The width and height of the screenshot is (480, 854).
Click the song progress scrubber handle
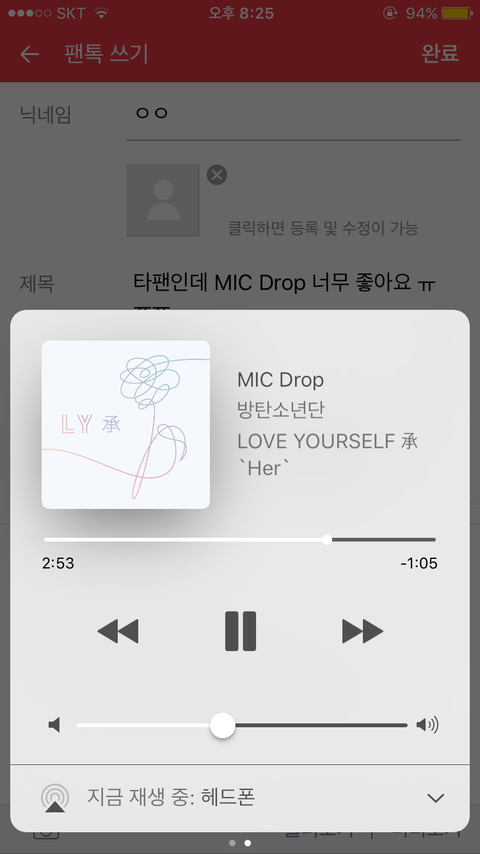tap(327, 540)
